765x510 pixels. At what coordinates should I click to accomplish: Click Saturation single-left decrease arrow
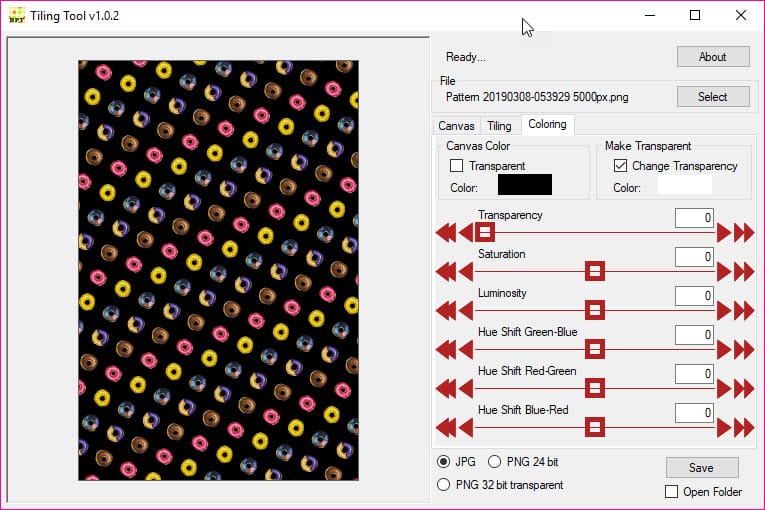point(466,272)
